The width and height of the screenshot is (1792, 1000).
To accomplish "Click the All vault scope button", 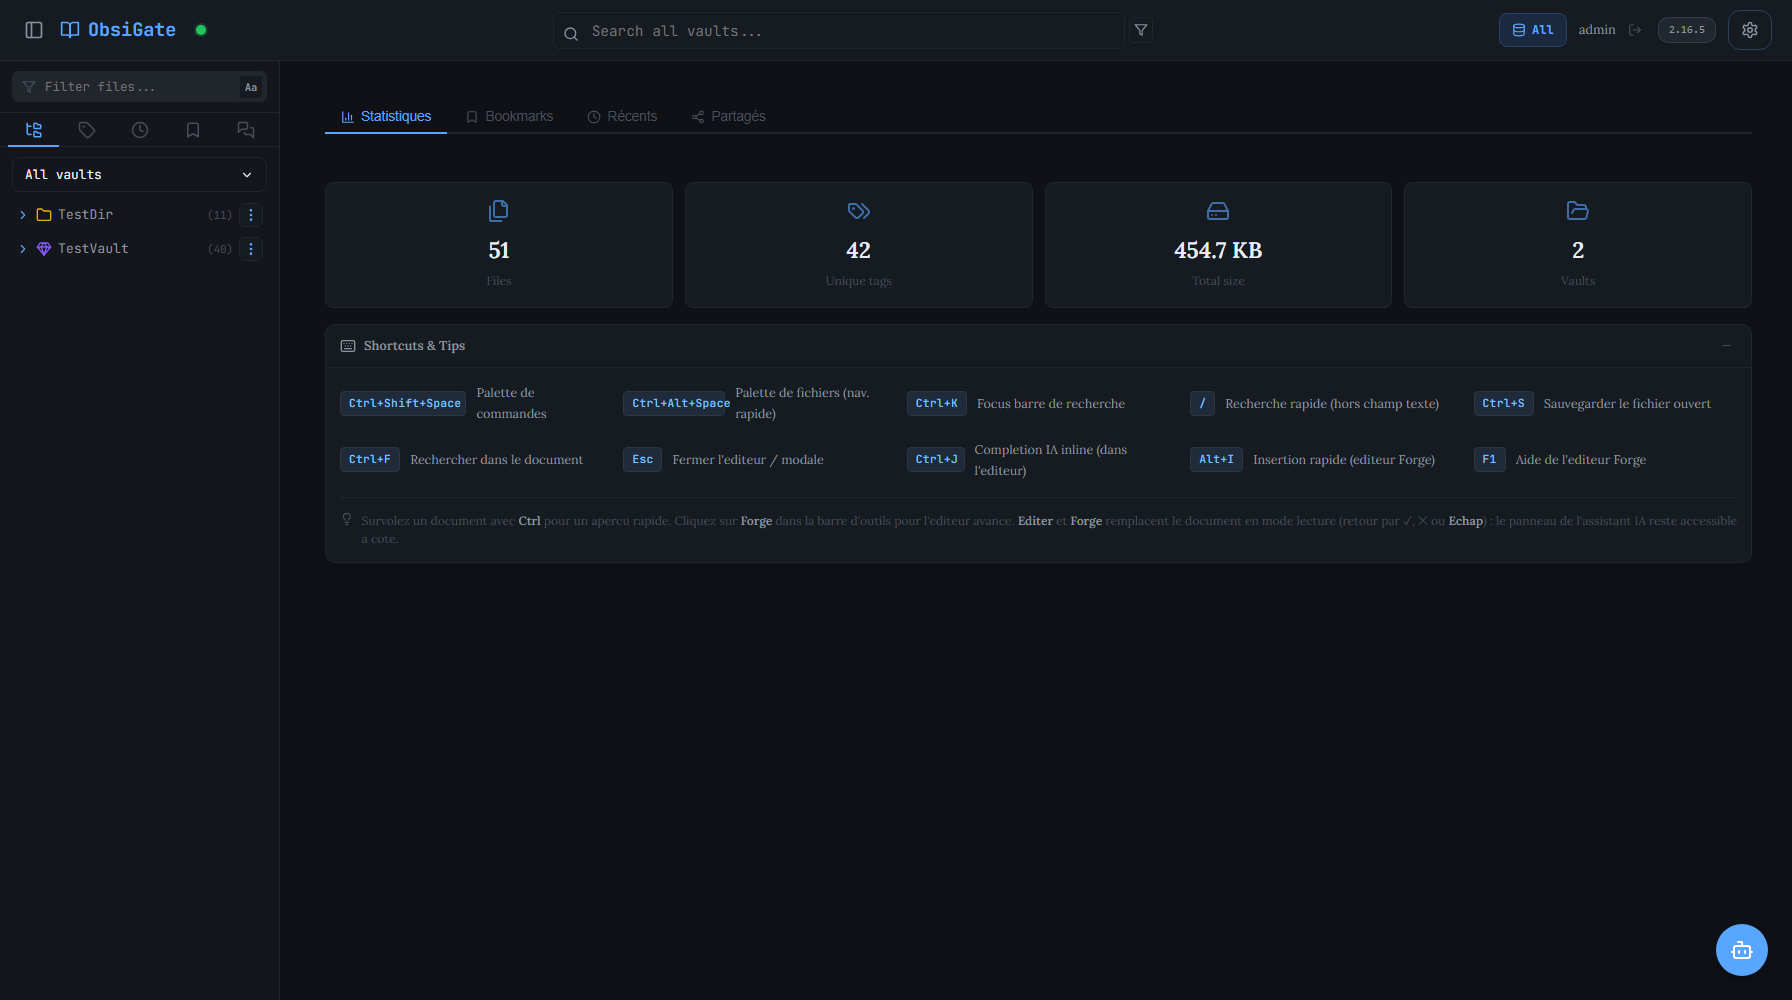I will point(1532,30).
